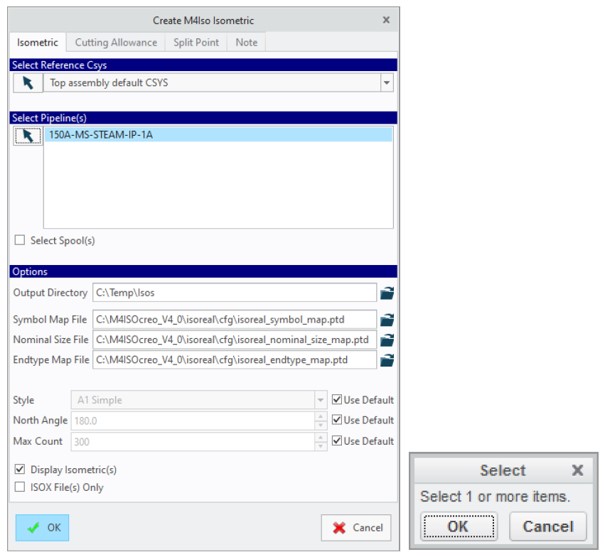Click the Reference Csys selection arrow icon
The image size is (605, 557).
(28, 83)
